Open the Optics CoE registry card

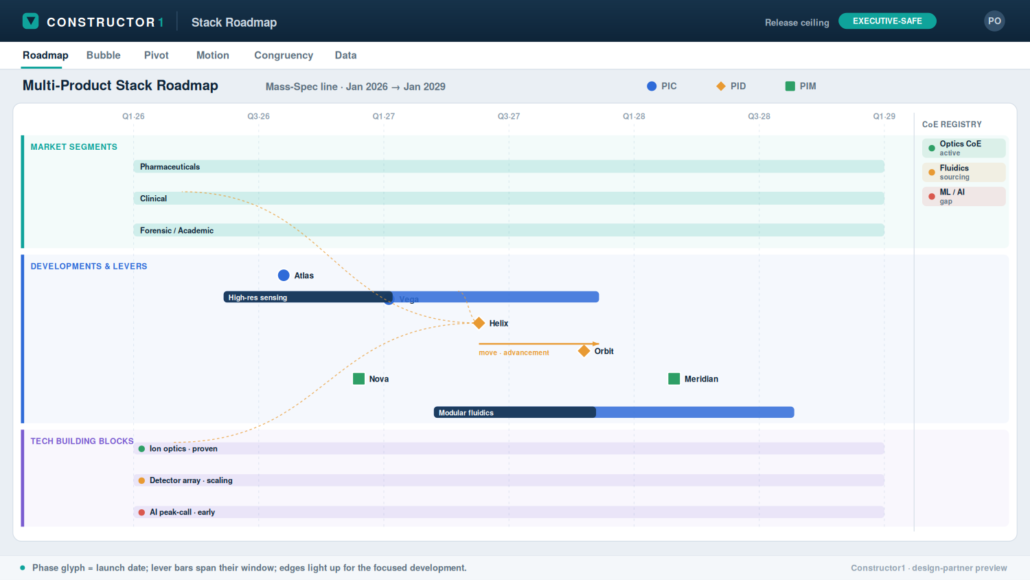click(964, 148)
